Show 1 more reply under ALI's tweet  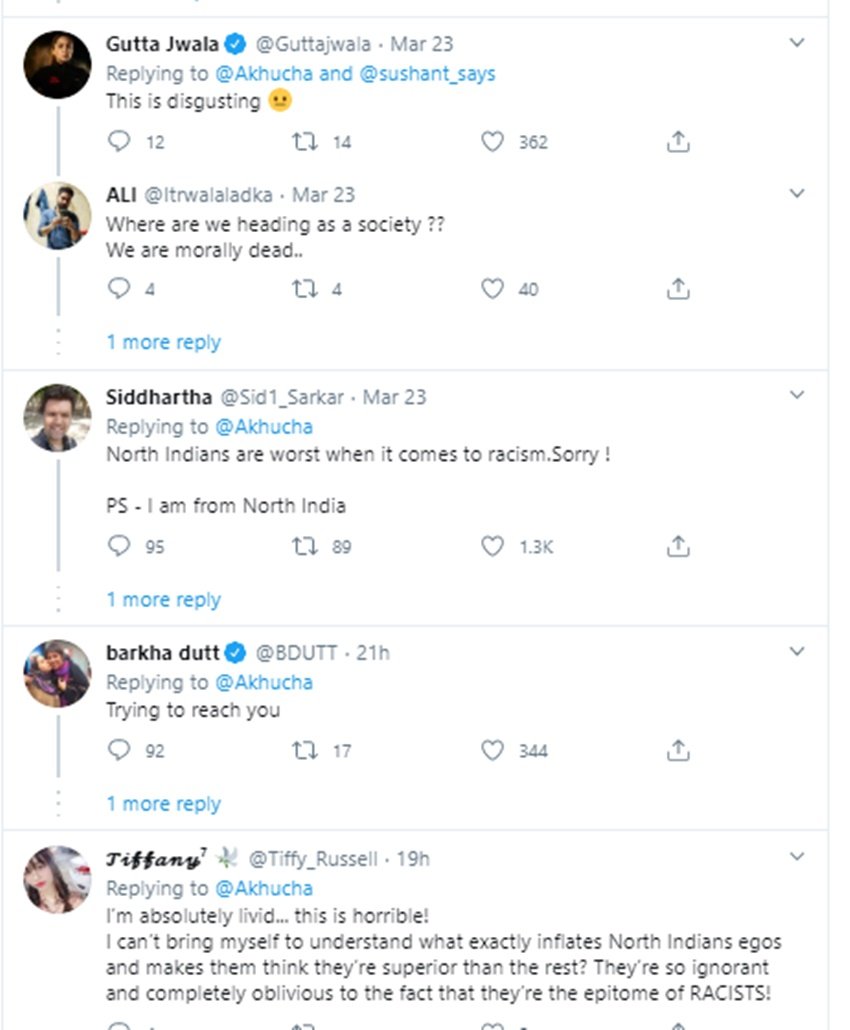pos(163,342)
